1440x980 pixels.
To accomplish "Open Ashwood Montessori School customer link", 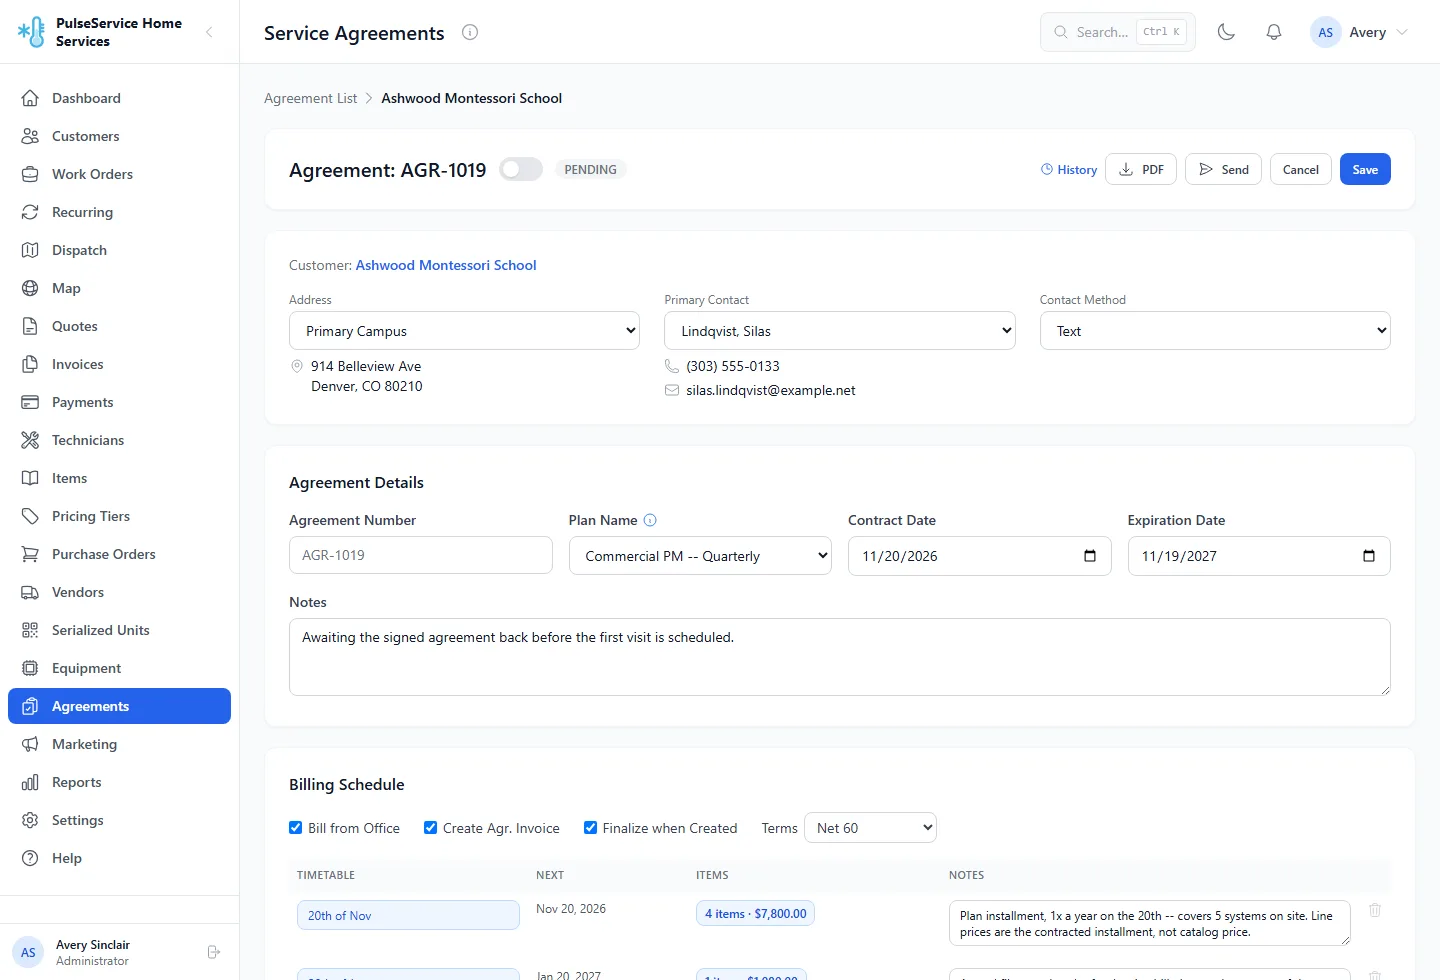I will (446, 265).
